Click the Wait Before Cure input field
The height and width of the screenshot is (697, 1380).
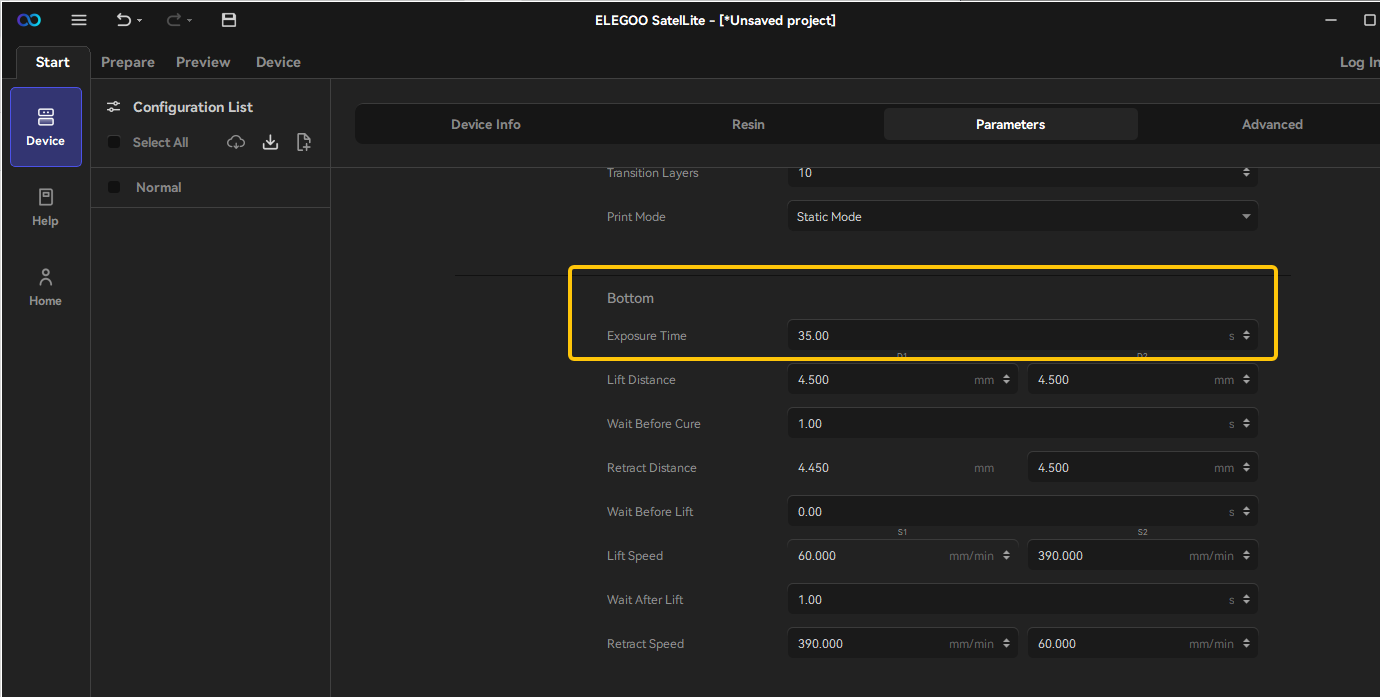click(1022, 424)
